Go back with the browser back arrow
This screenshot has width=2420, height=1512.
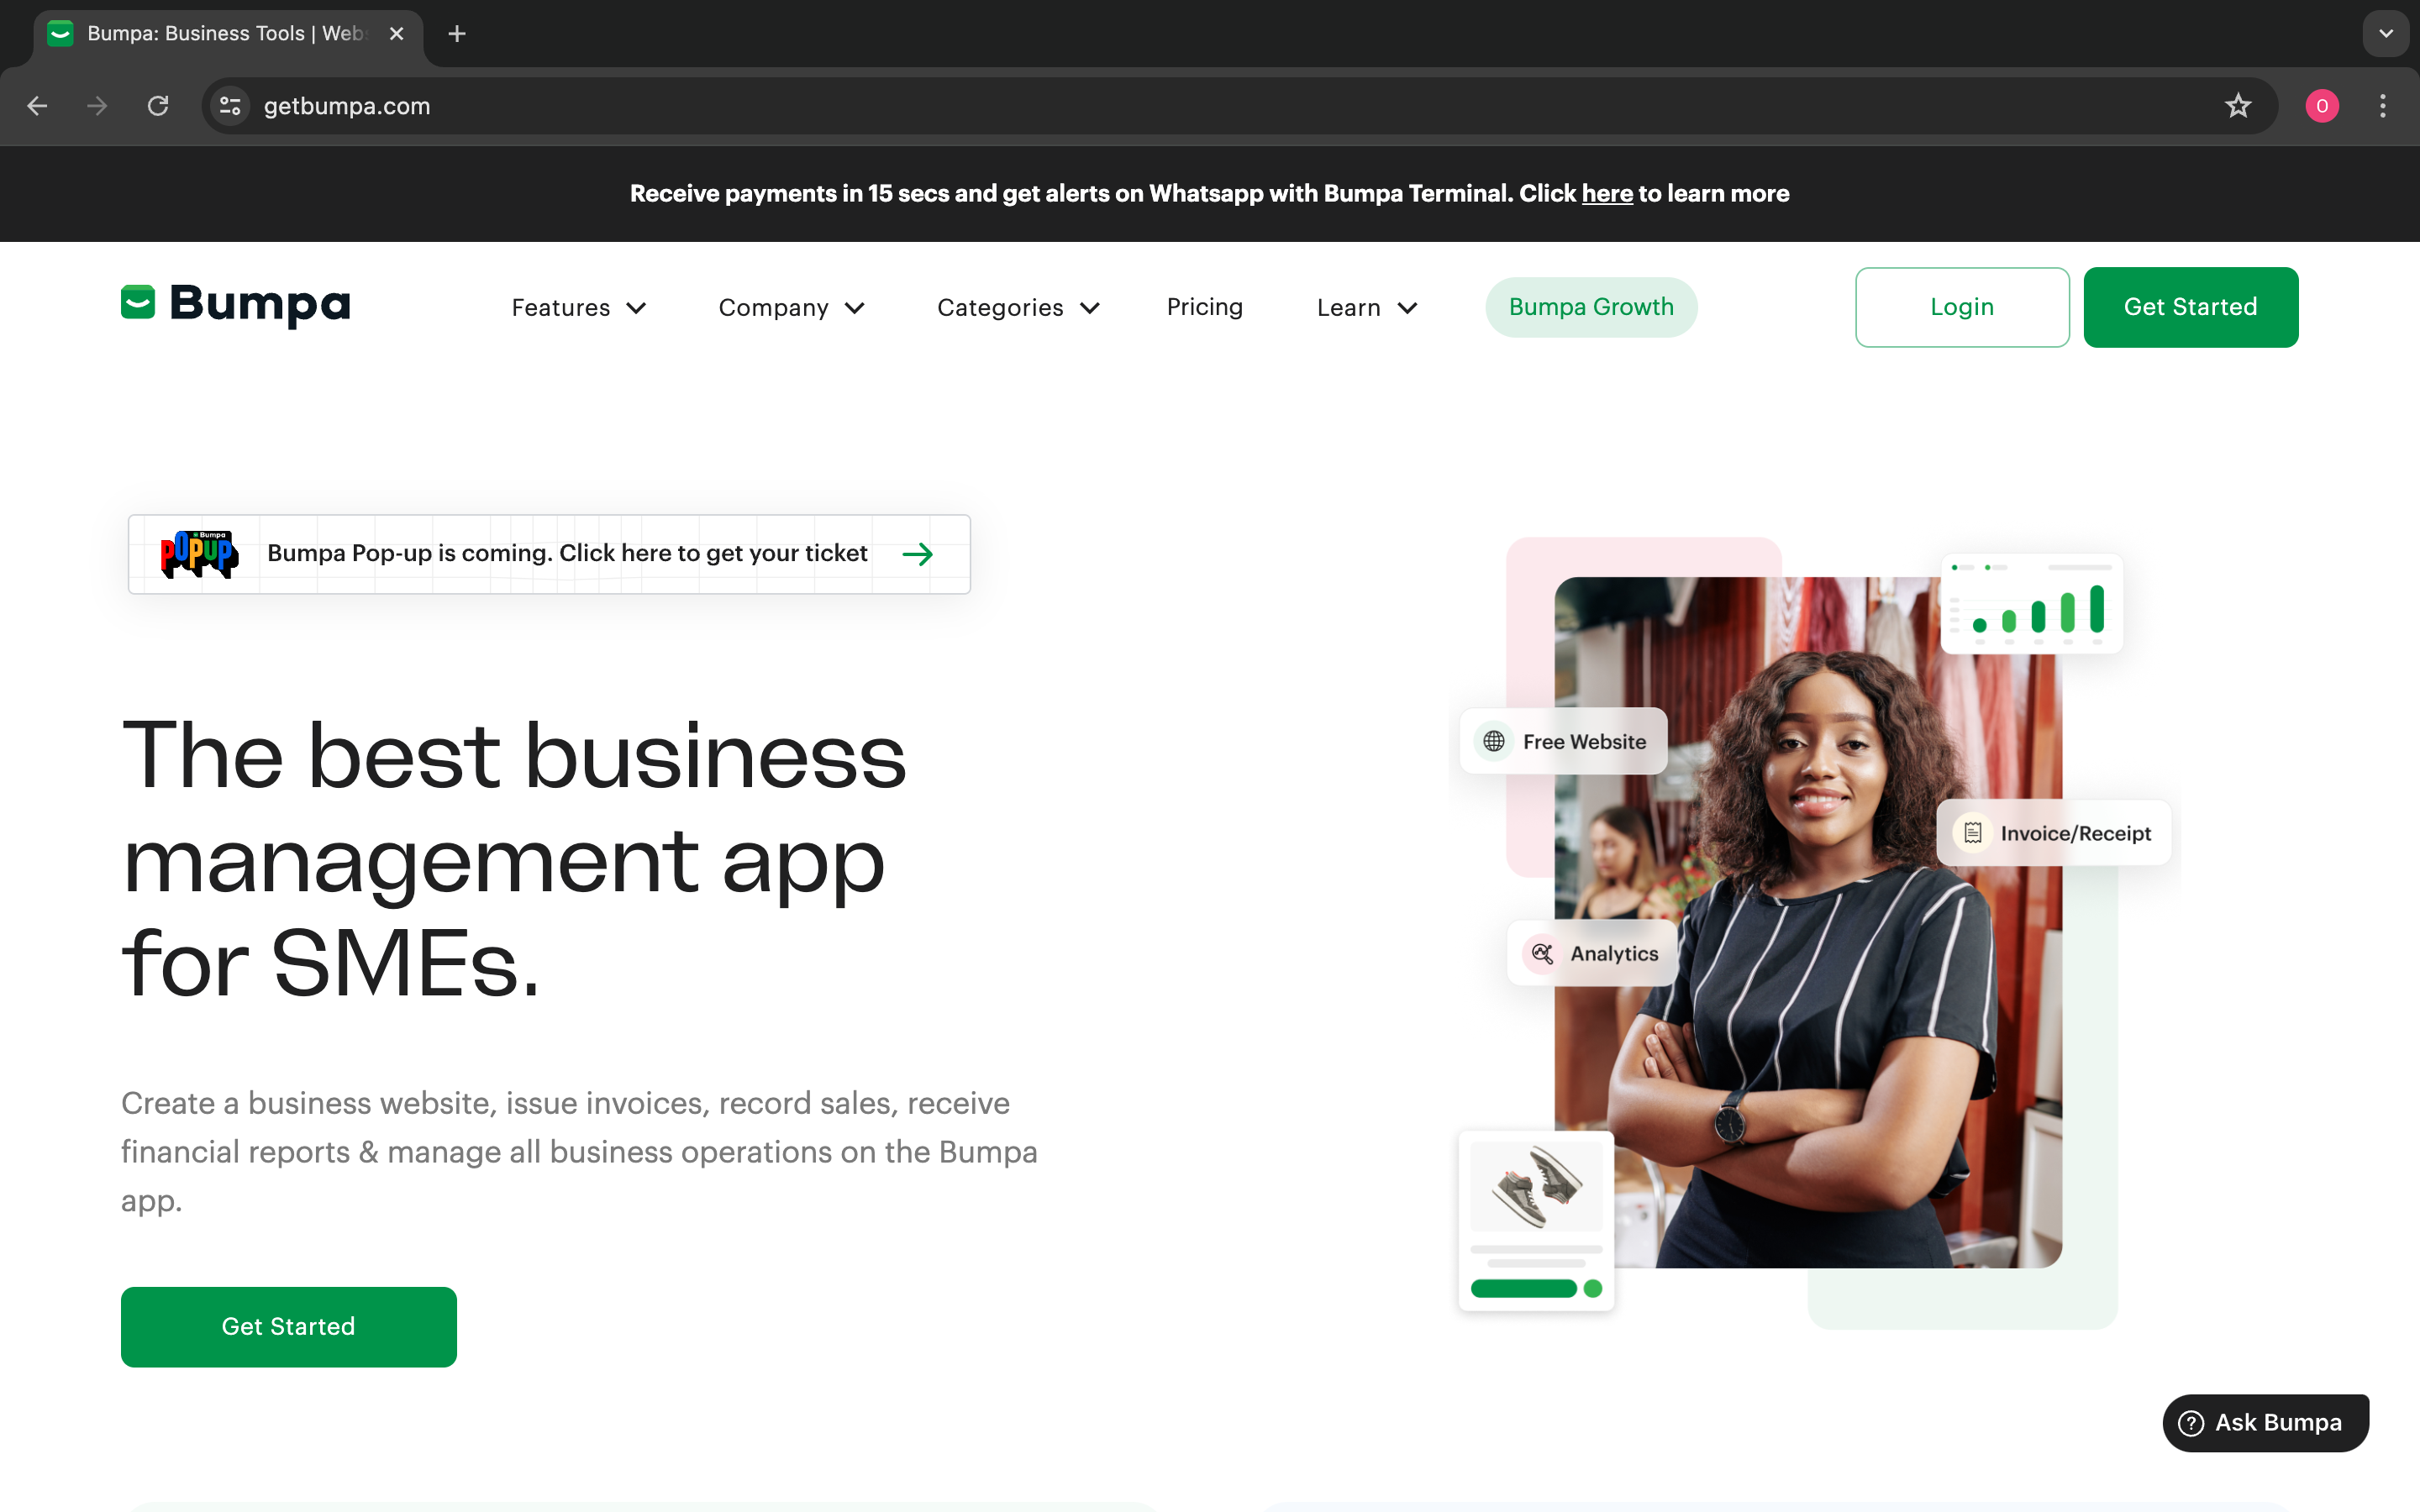pos(37,106)
